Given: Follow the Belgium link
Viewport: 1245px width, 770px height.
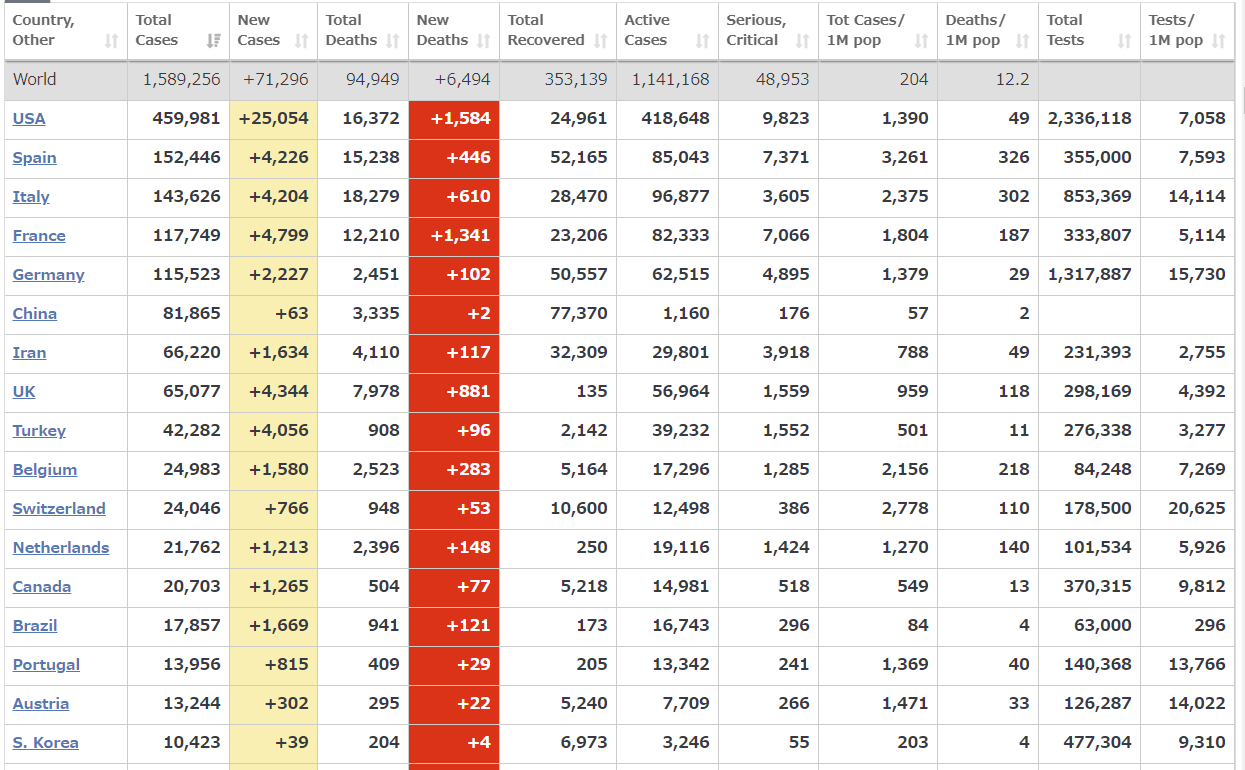Looking at the screenshot, I should pos(45,469).
